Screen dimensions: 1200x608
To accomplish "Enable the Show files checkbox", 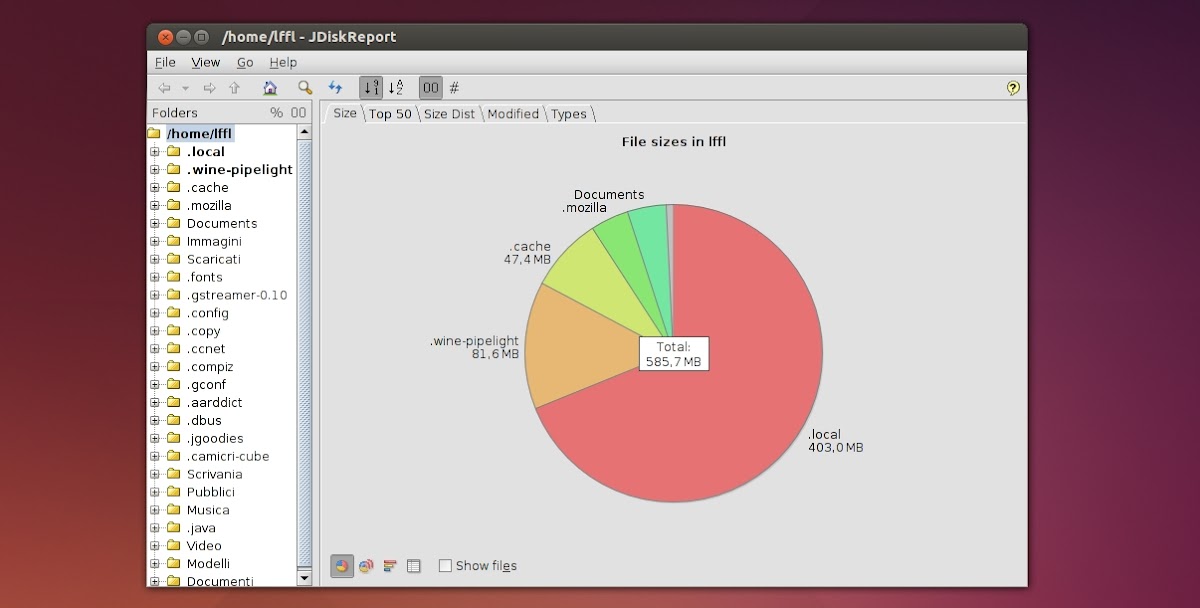I will coord(445,566).
